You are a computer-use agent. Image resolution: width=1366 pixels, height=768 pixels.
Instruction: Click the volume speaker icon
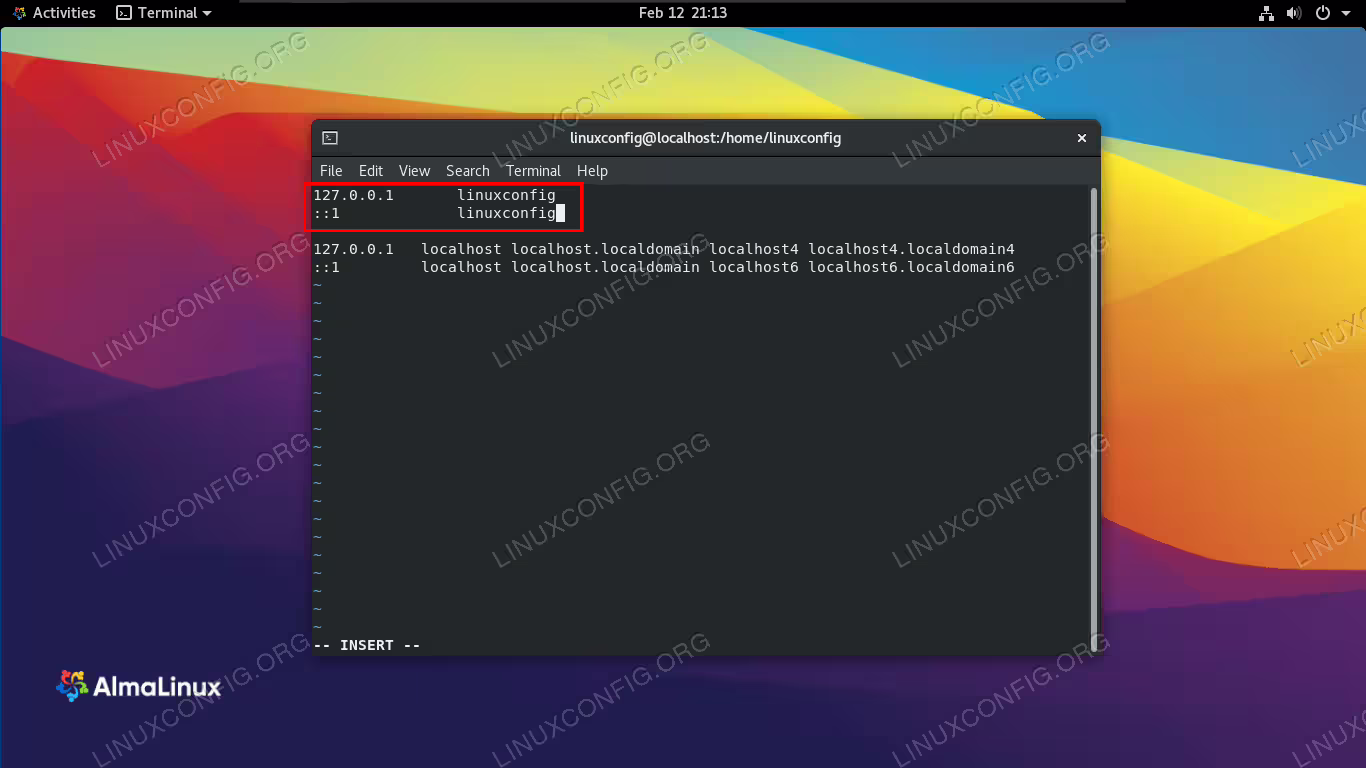[x=1294, y=13]
